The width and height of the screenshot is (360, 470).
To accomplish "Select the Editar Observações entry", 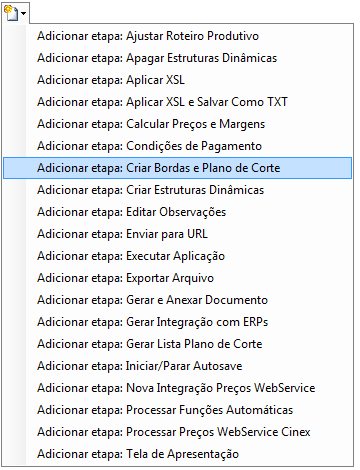I will pyautogui.click(x=177, y=212).
